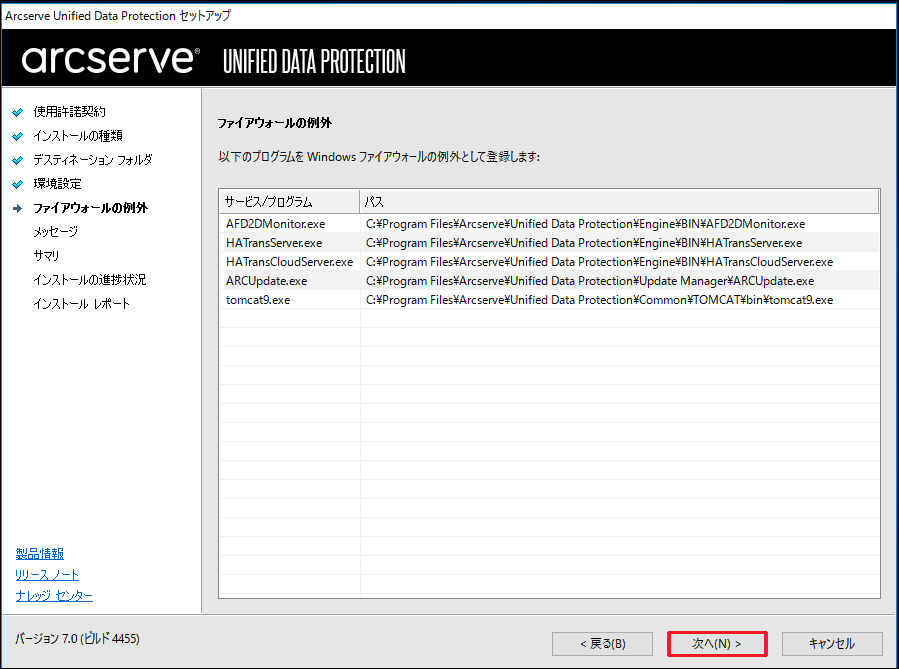Sort by the パス column header

[x=619, y=202]
